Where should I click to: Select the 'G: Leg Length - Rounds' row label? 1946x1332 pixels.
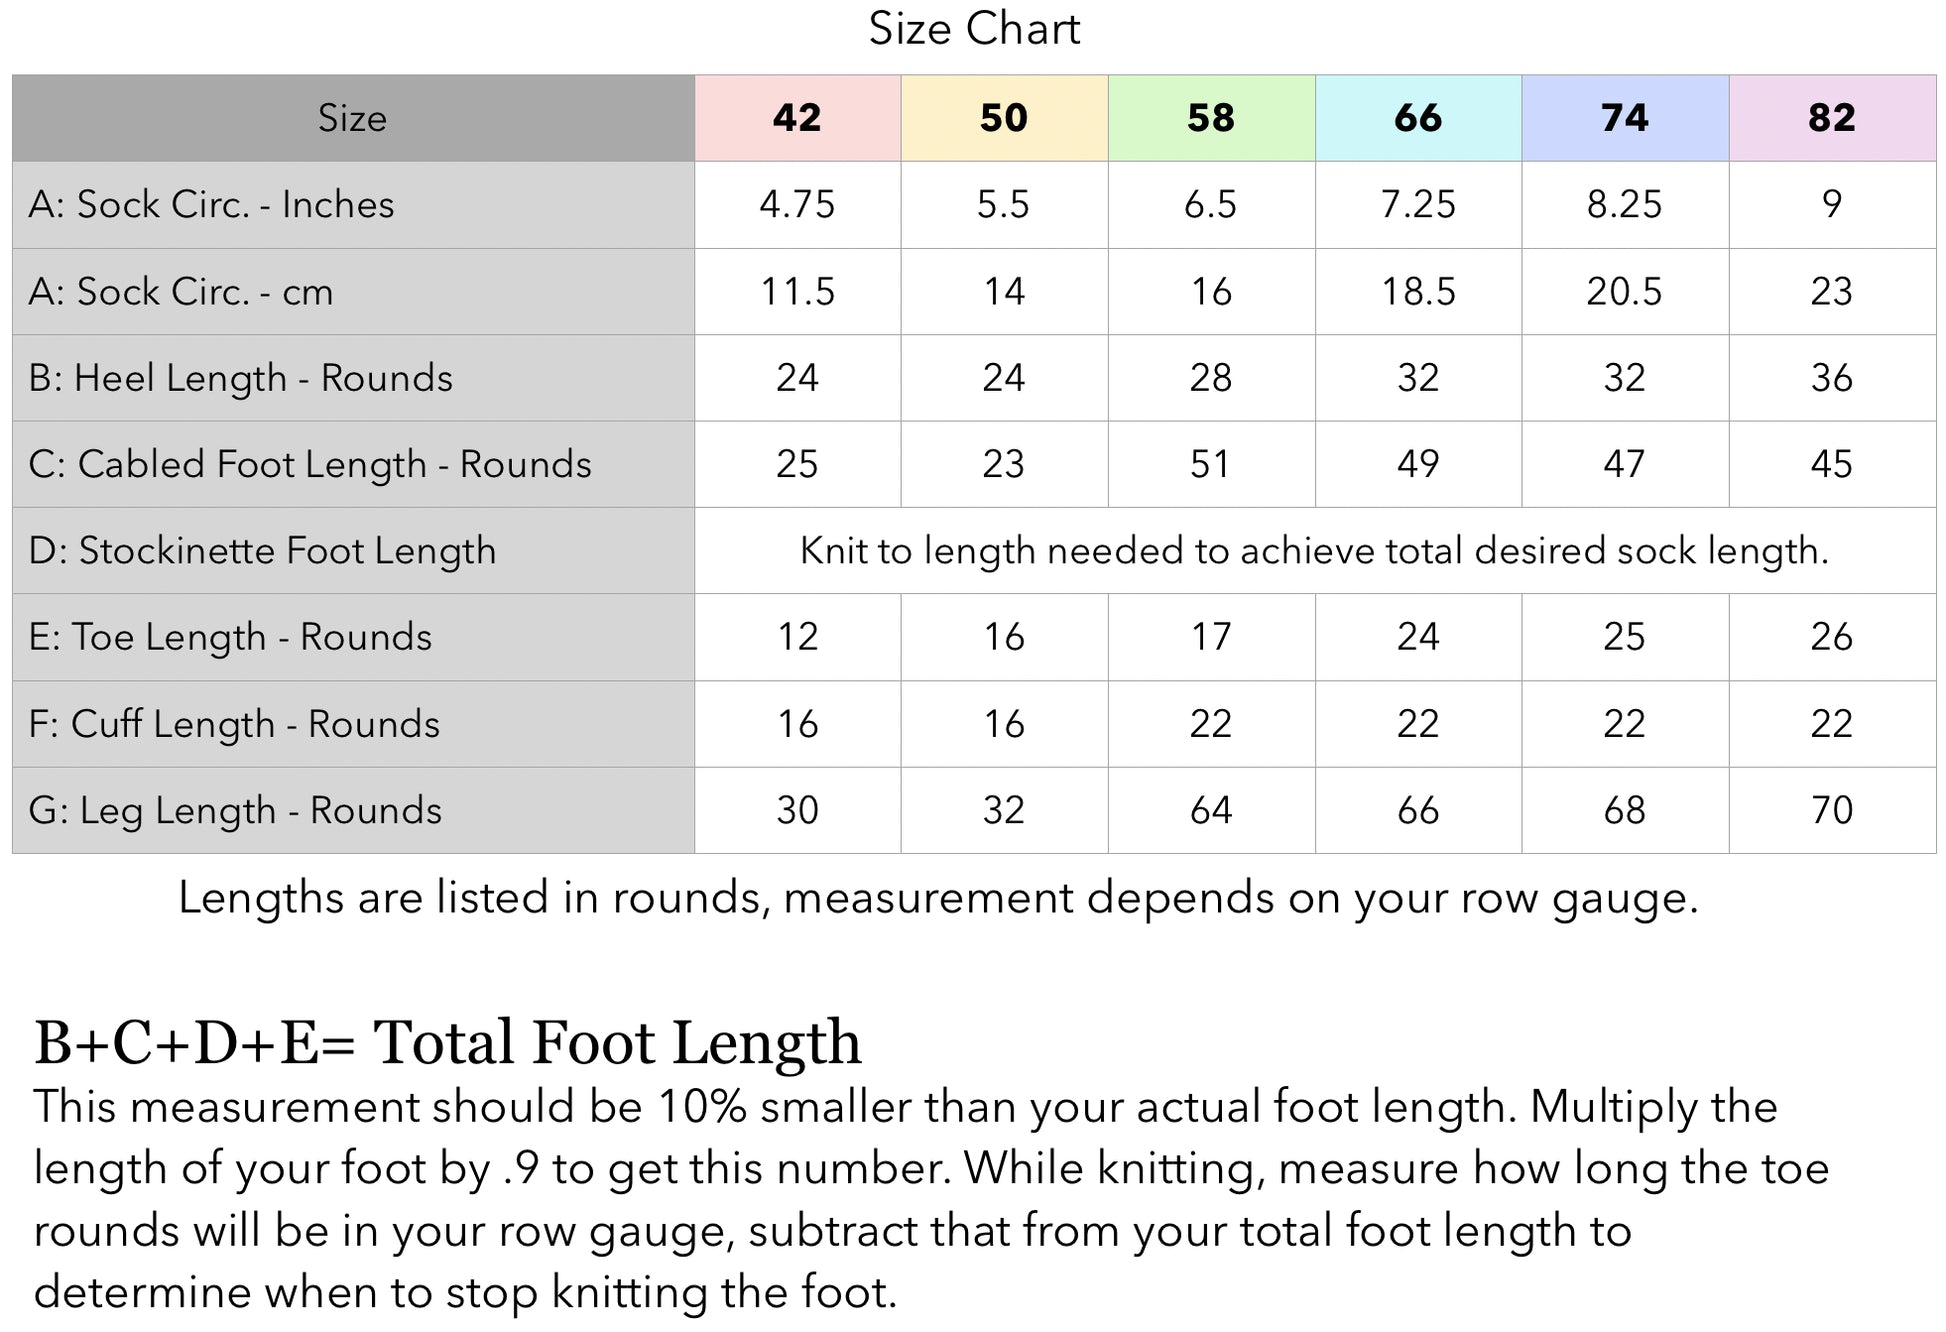coord(235,810)
